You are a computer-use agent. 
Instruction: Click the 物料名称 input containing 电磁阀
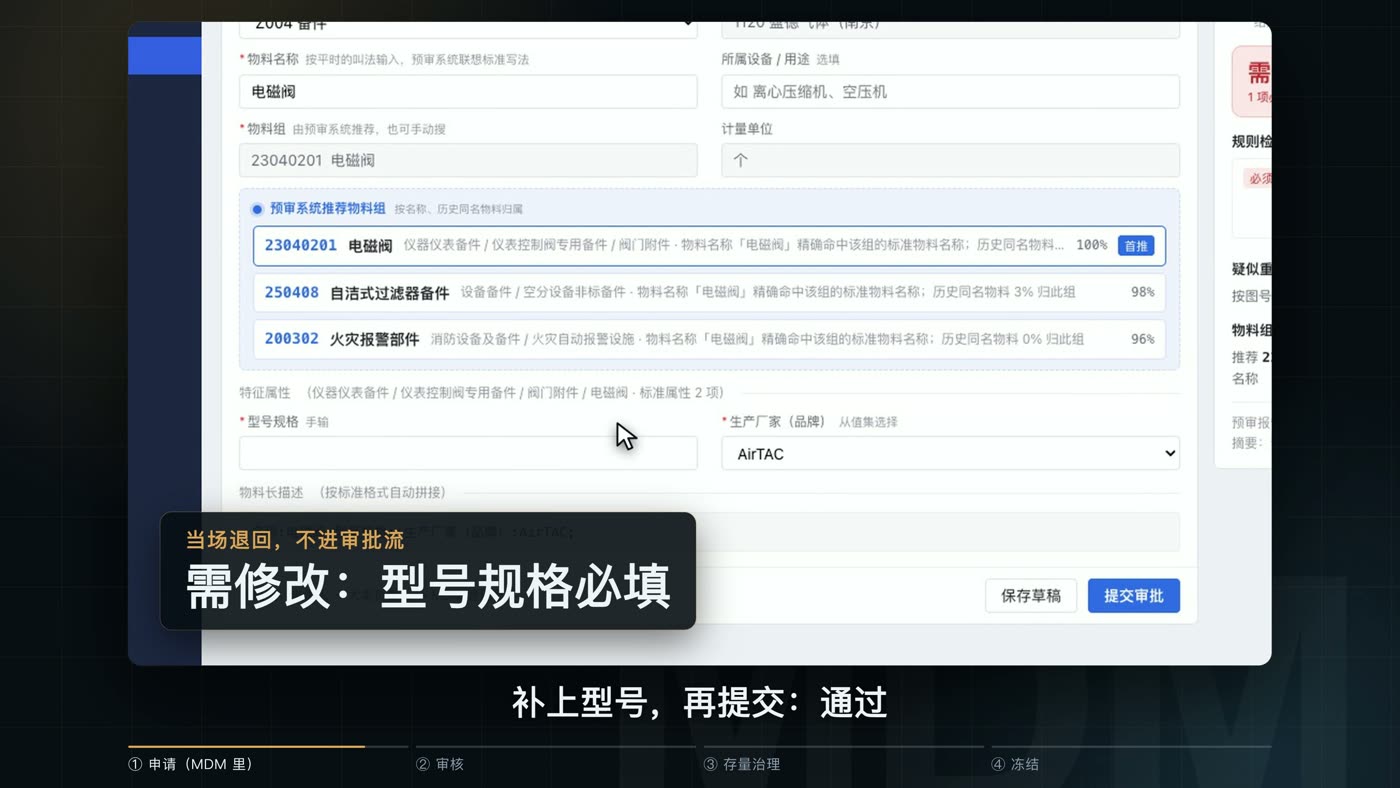(468, 92)
